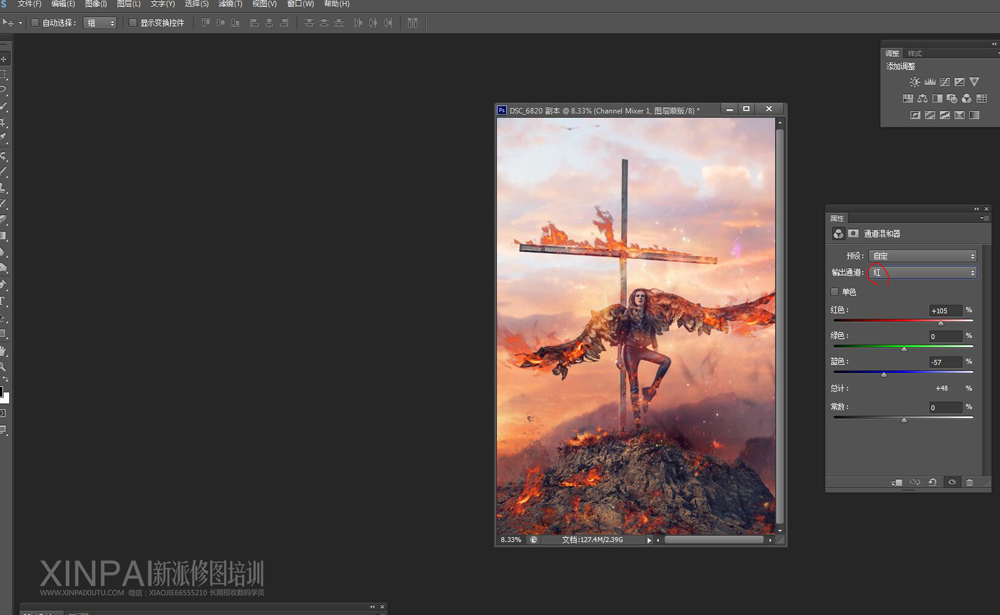
Task: Click the 红色 value field showing +105
Action: tap(945, 311)
